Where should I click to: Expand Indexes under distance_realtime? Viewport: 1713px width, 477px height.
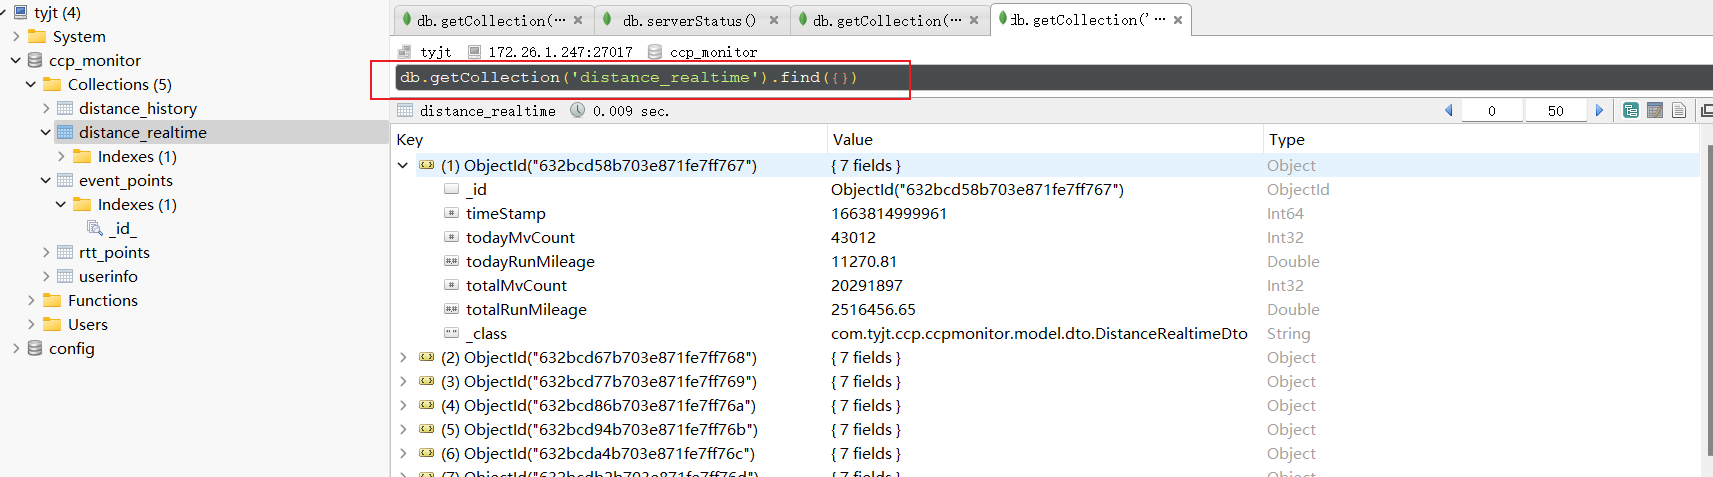point(61,157)
